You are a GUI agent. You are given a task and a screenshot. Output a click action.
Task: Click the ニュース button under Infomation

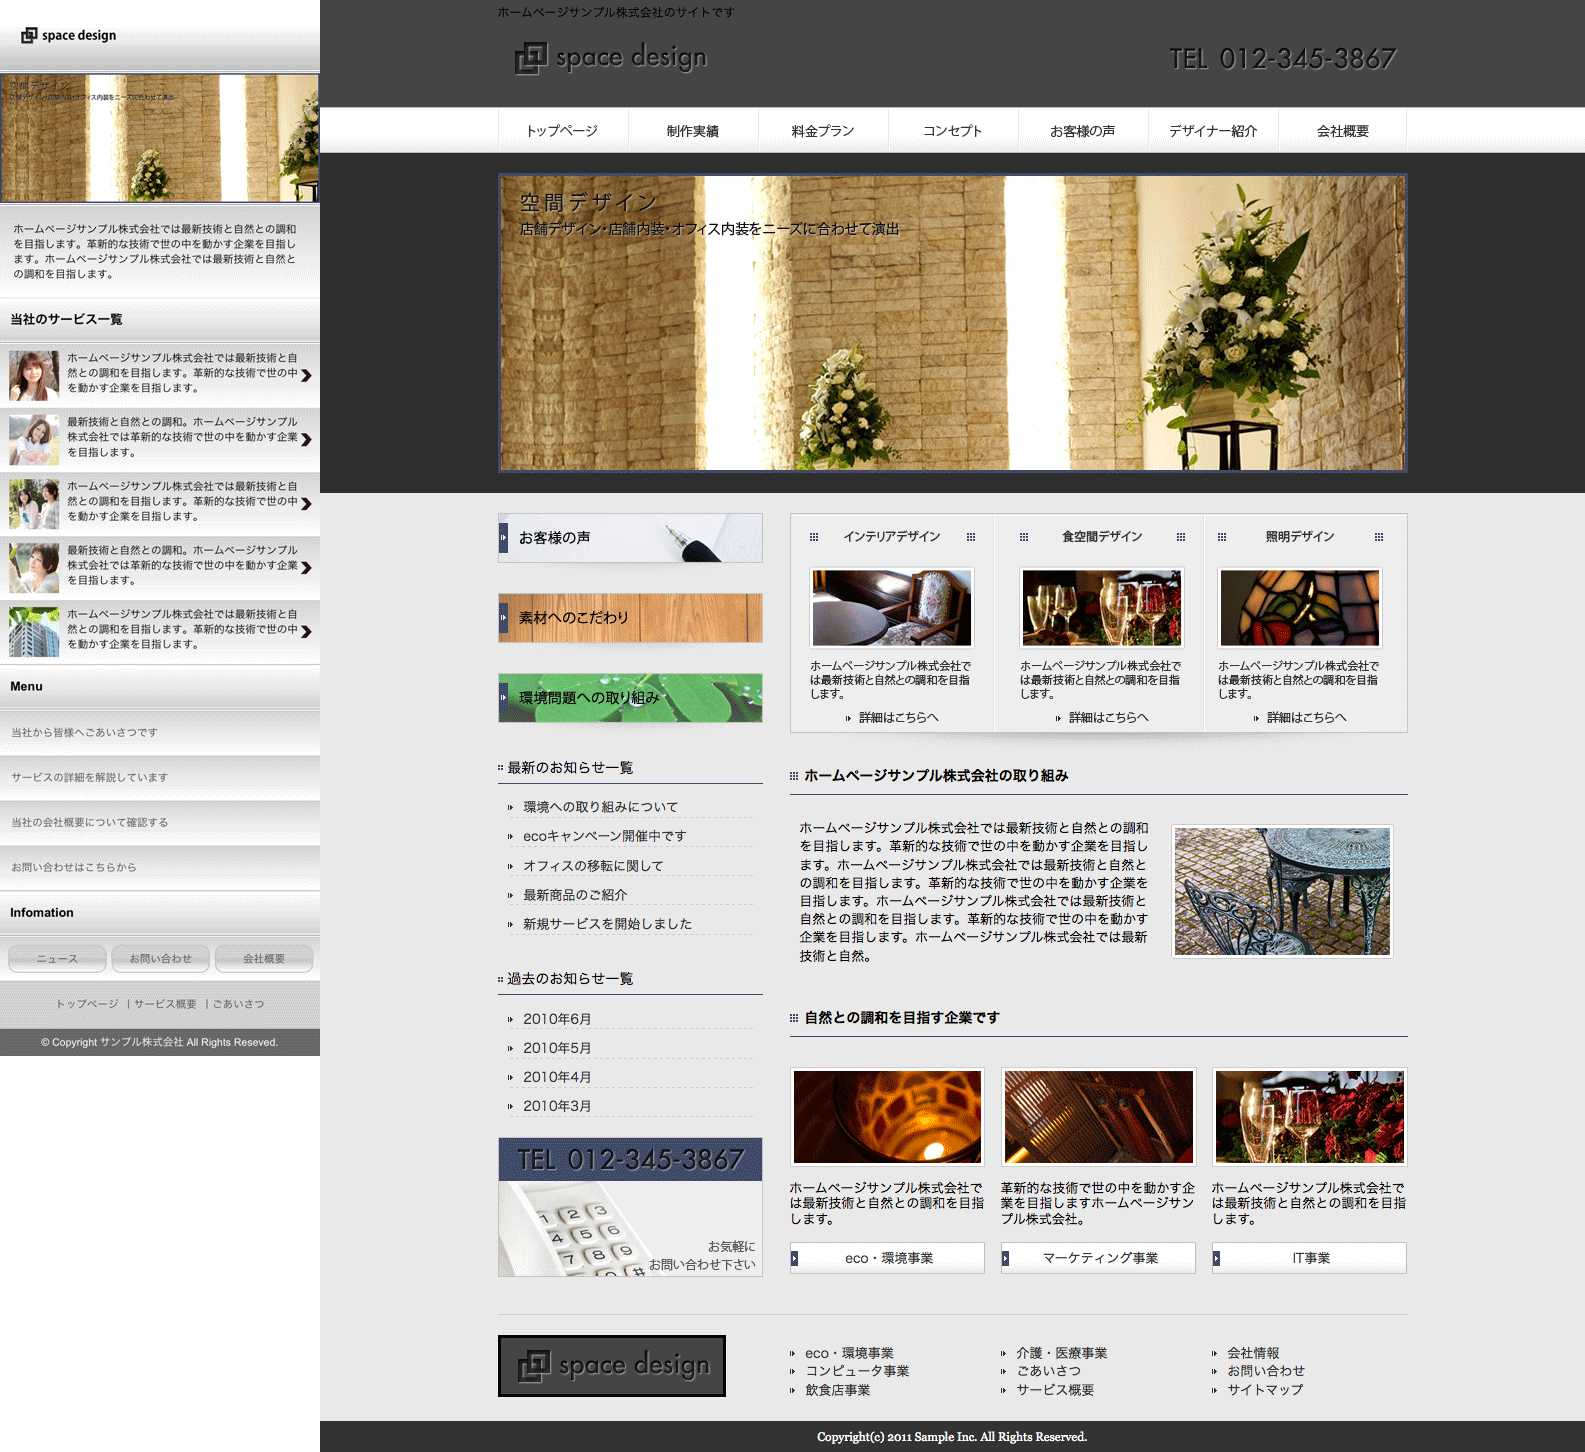57,958
